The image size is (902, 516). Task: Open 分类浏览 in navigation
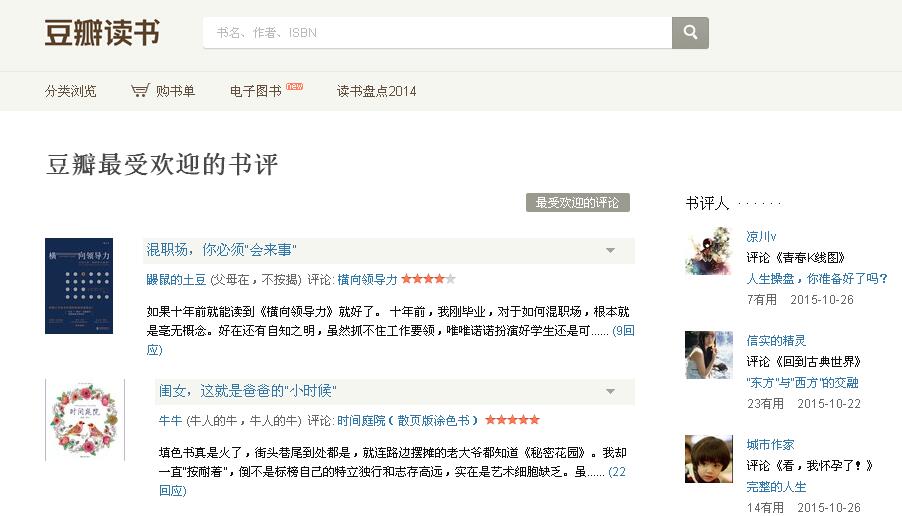(x=71, y=91)
